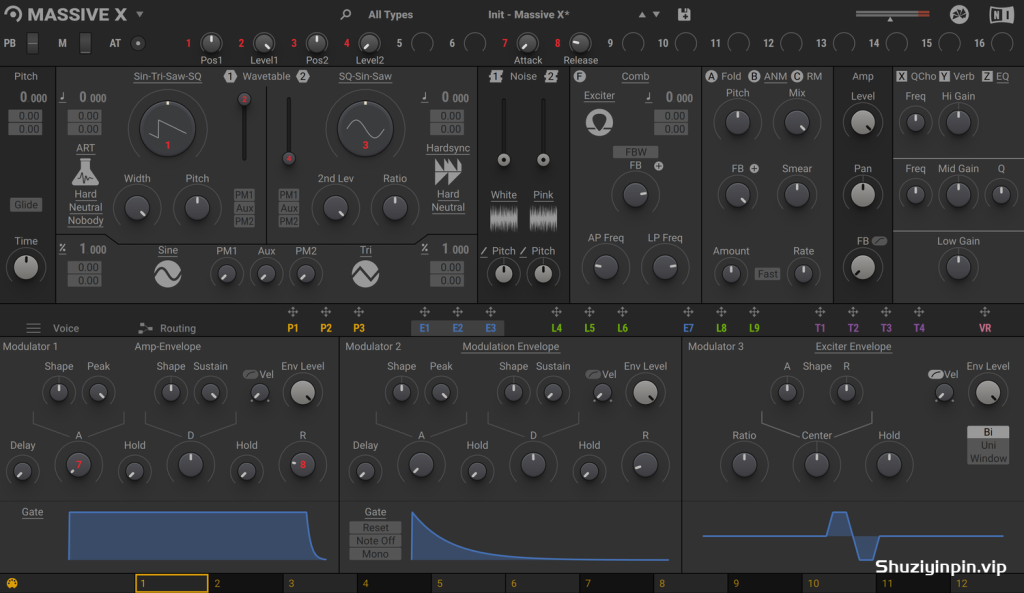Click the Hardsync triangles icon

pos(448,172)
